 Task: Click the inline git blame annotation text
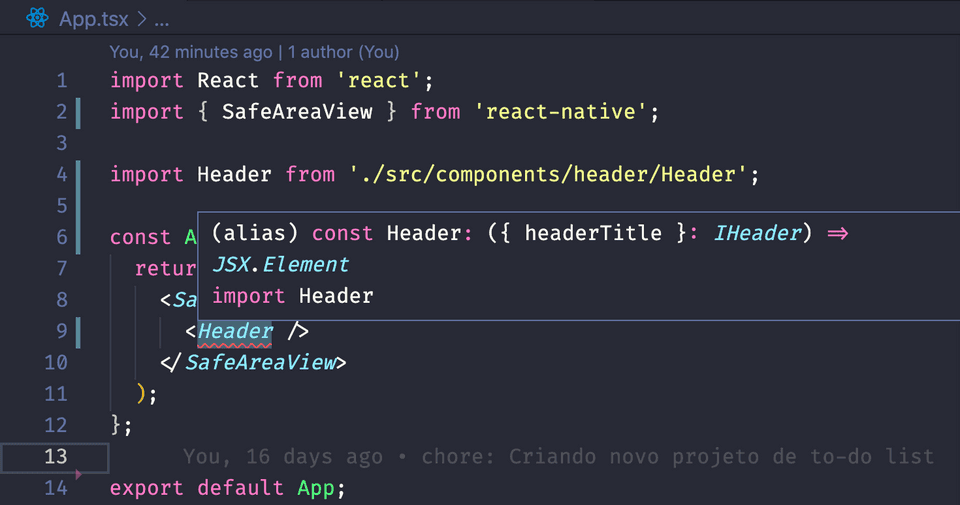pos(558,457)
